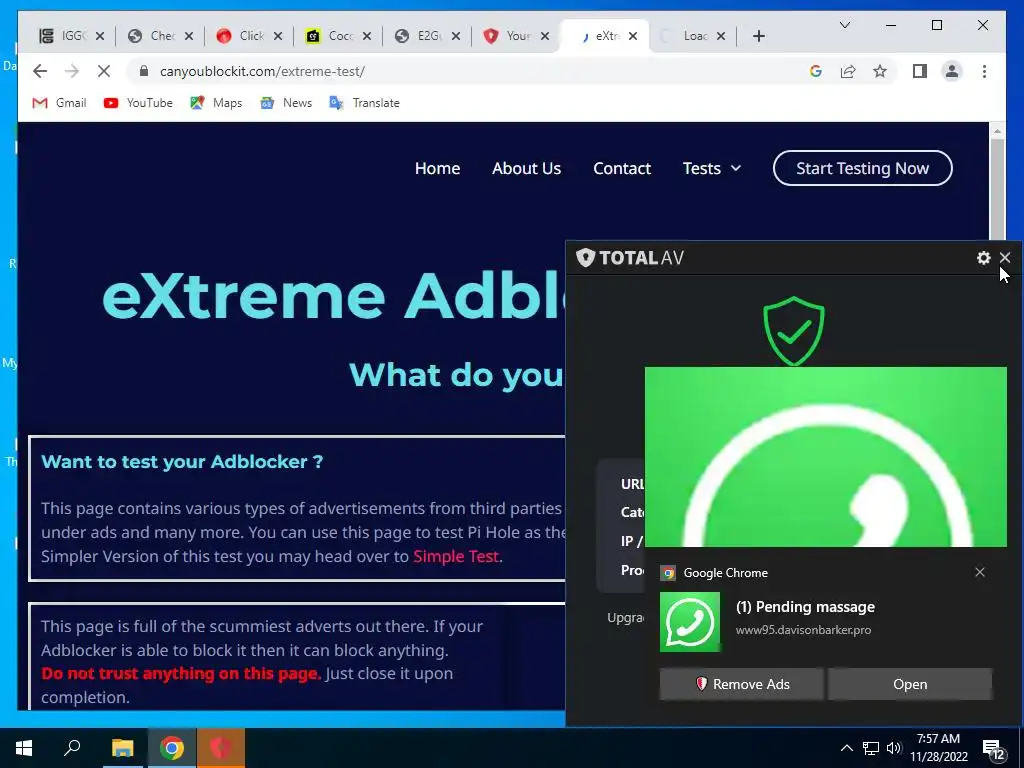
Task: Open Windows Start menu
Action: 24,748
